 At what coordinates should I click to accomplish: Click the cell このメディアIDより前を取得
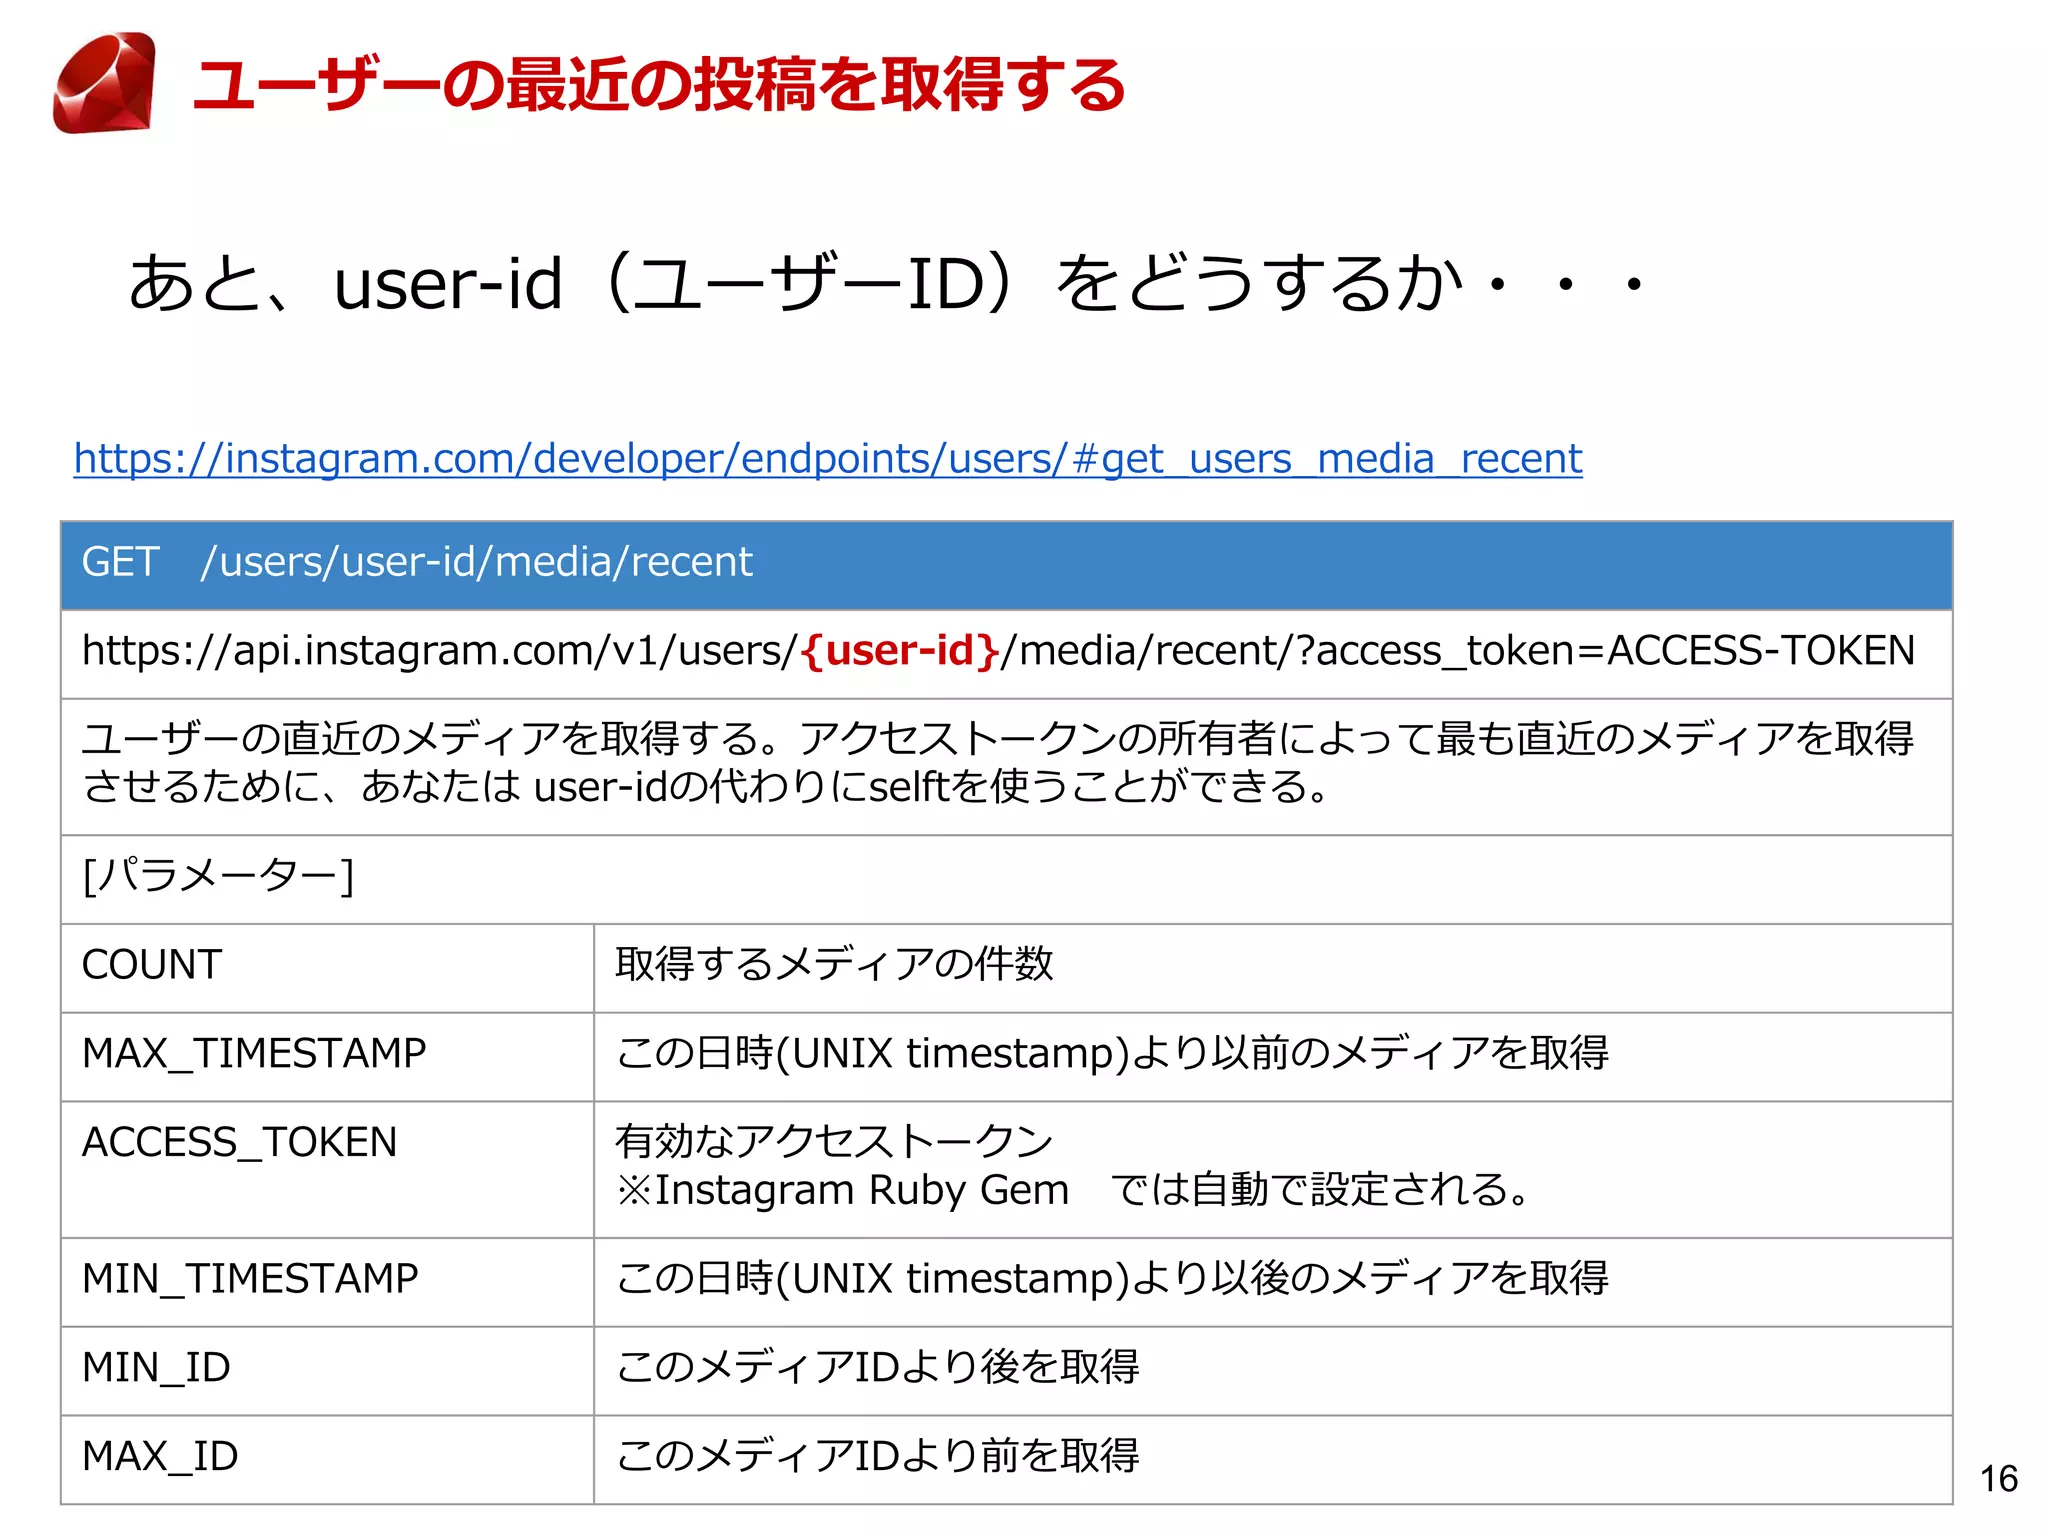click(x=1273, y=1460)
